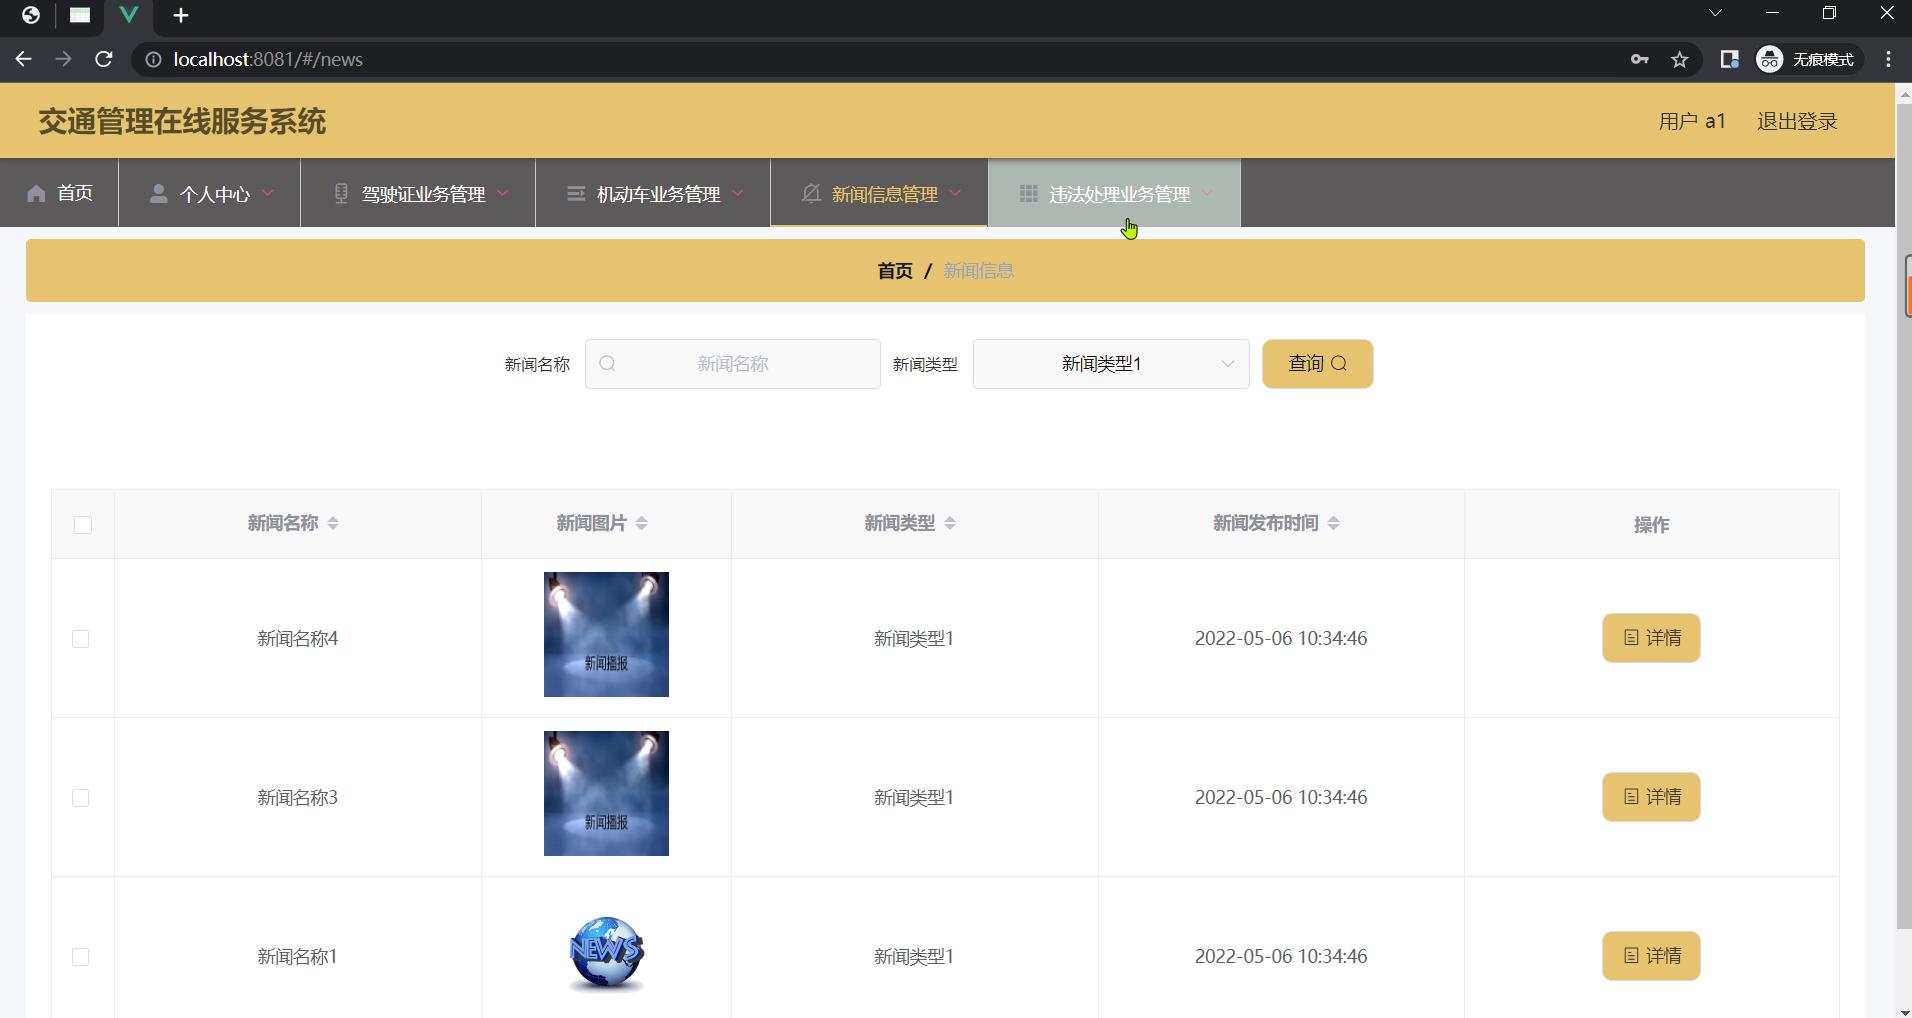Check the box for 新闻名称3 row
This screenshot has width=1912, height=1018.
tap(81, 798)
